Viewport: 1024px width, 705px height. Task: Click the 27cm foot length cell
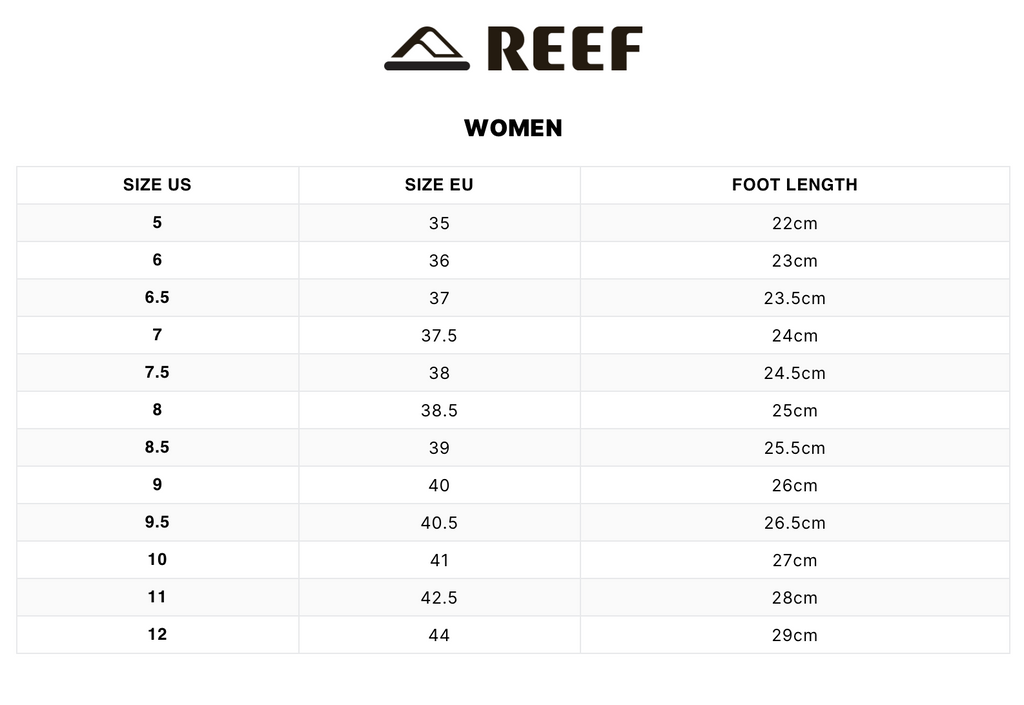pos(794,560)
